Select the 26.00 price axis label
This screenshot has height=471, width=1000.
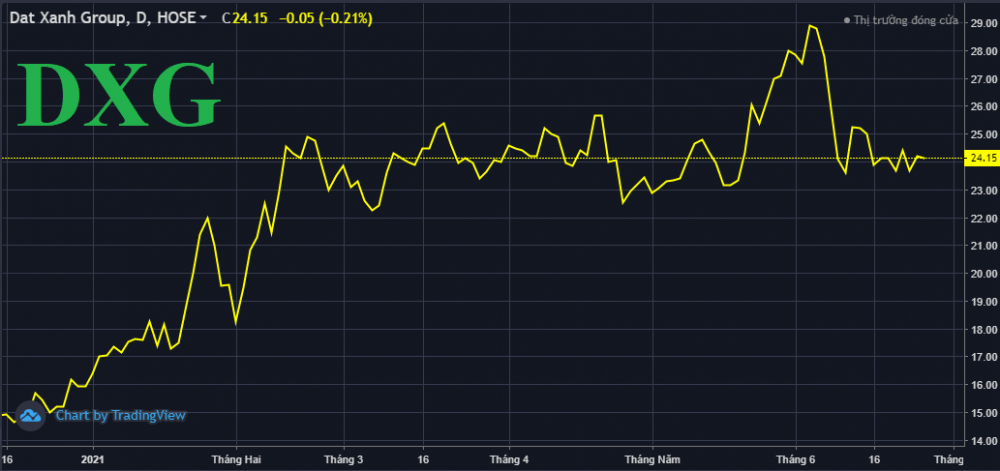tap(982, 107)
